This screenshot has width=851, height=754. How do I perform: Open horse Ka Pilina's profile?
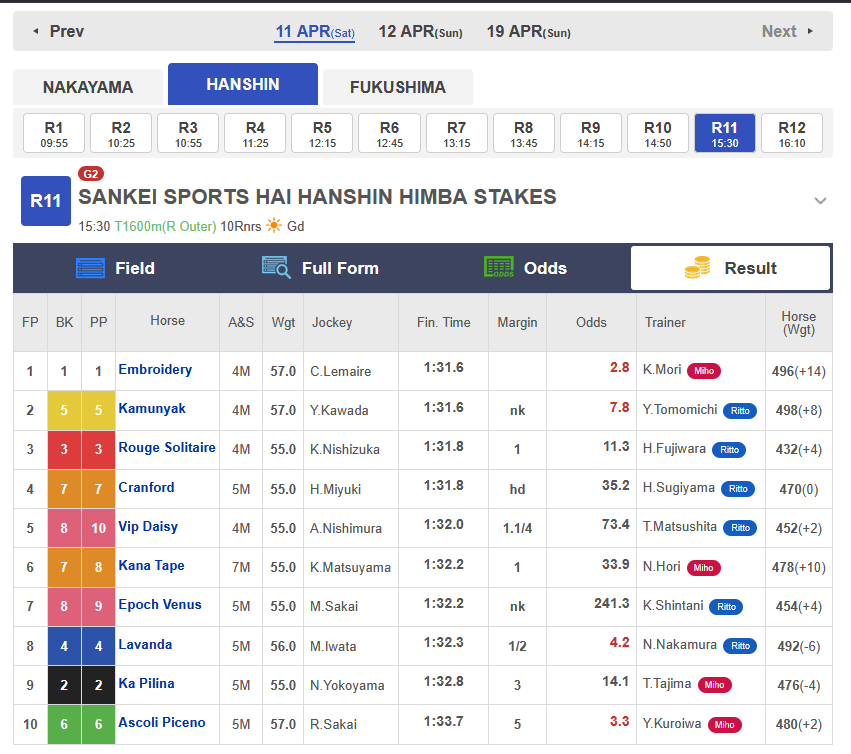[x=147, y=683]
